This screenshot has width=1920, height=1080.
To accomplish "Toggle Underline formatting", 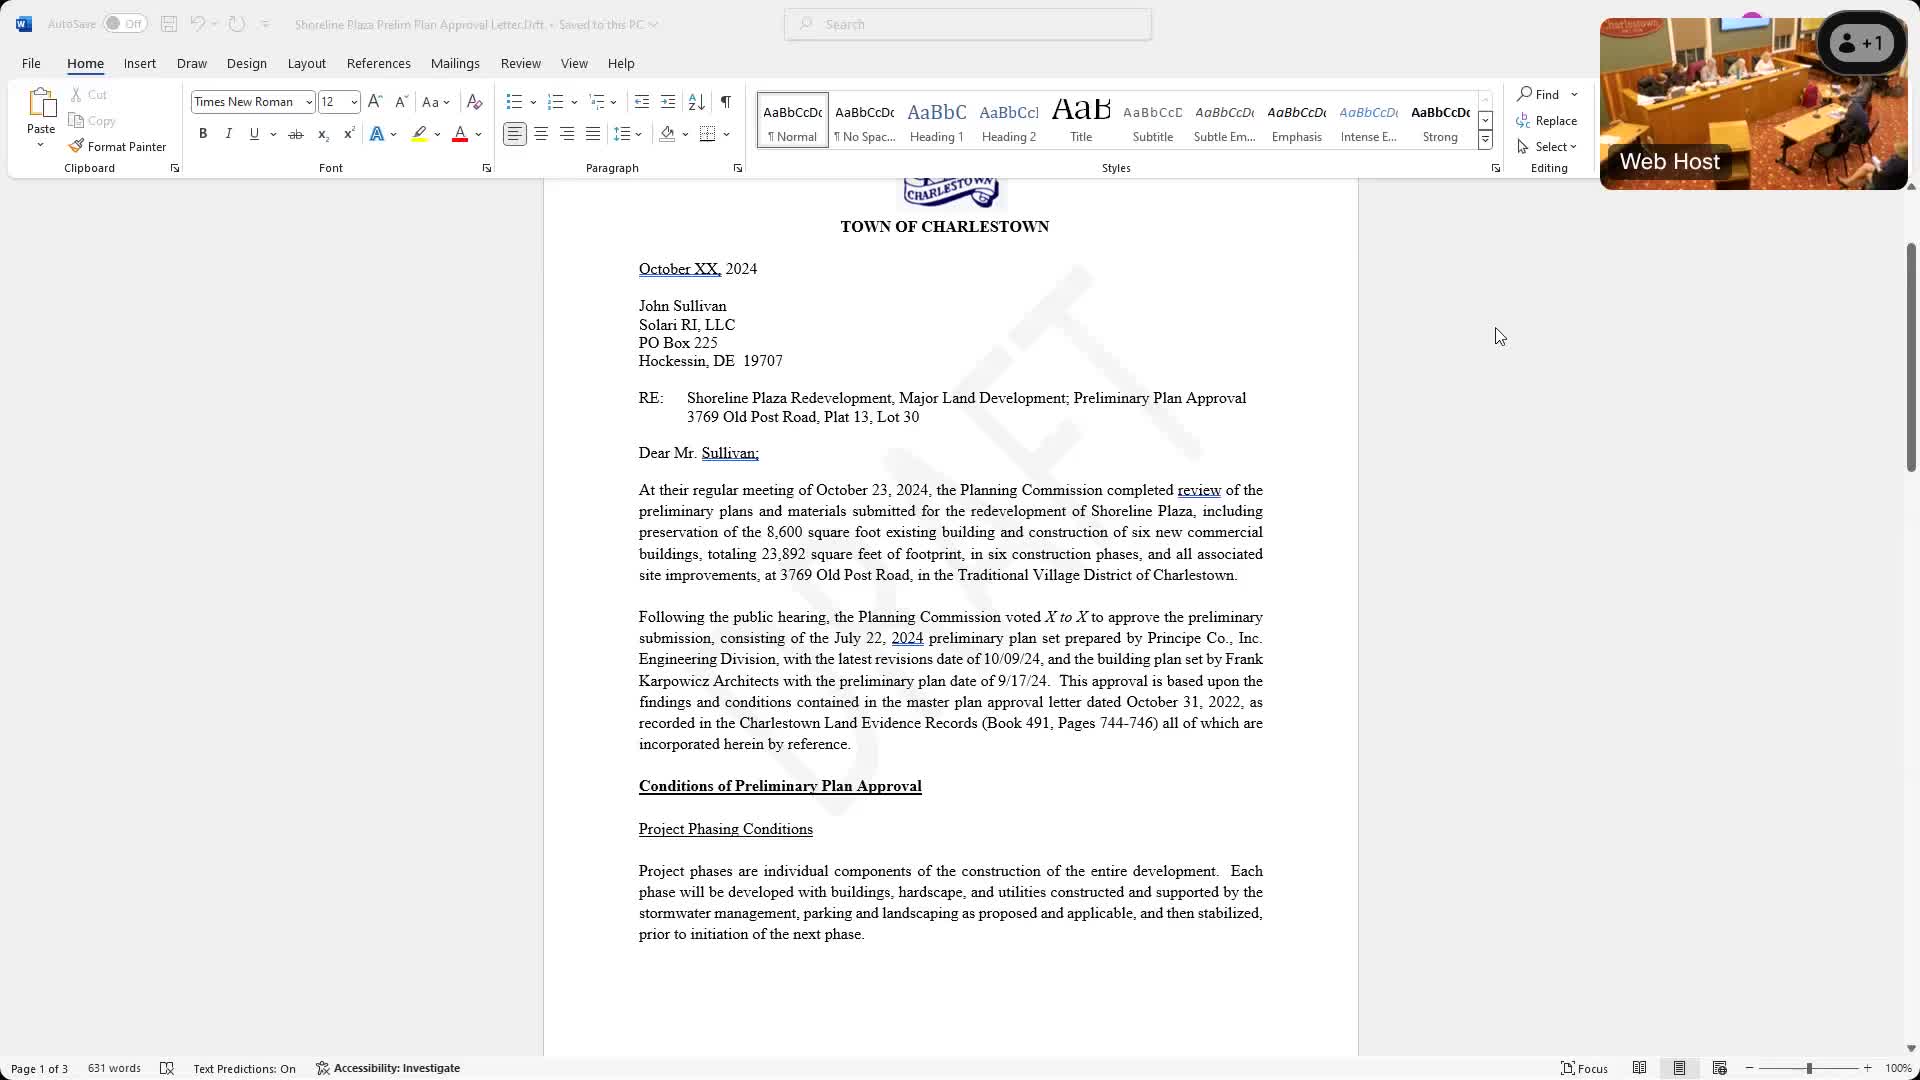I will (x=254, y=134).
